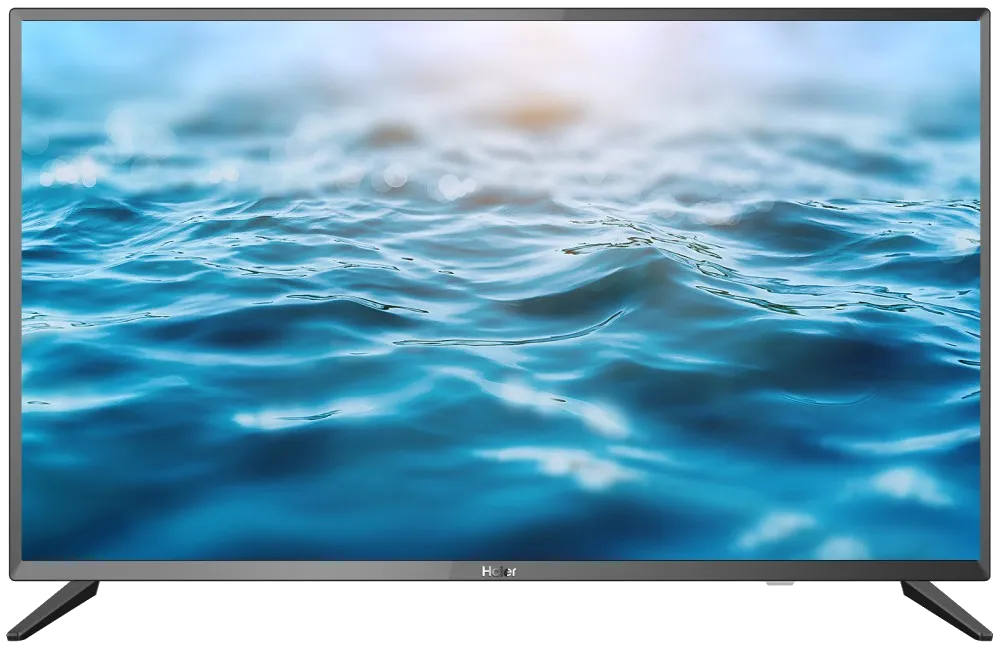Click the Haier logo on bottom bezel
Image resolution: width=1000 pixels, height=652 pixels.
pyautogui.click(x=500, y=572)
